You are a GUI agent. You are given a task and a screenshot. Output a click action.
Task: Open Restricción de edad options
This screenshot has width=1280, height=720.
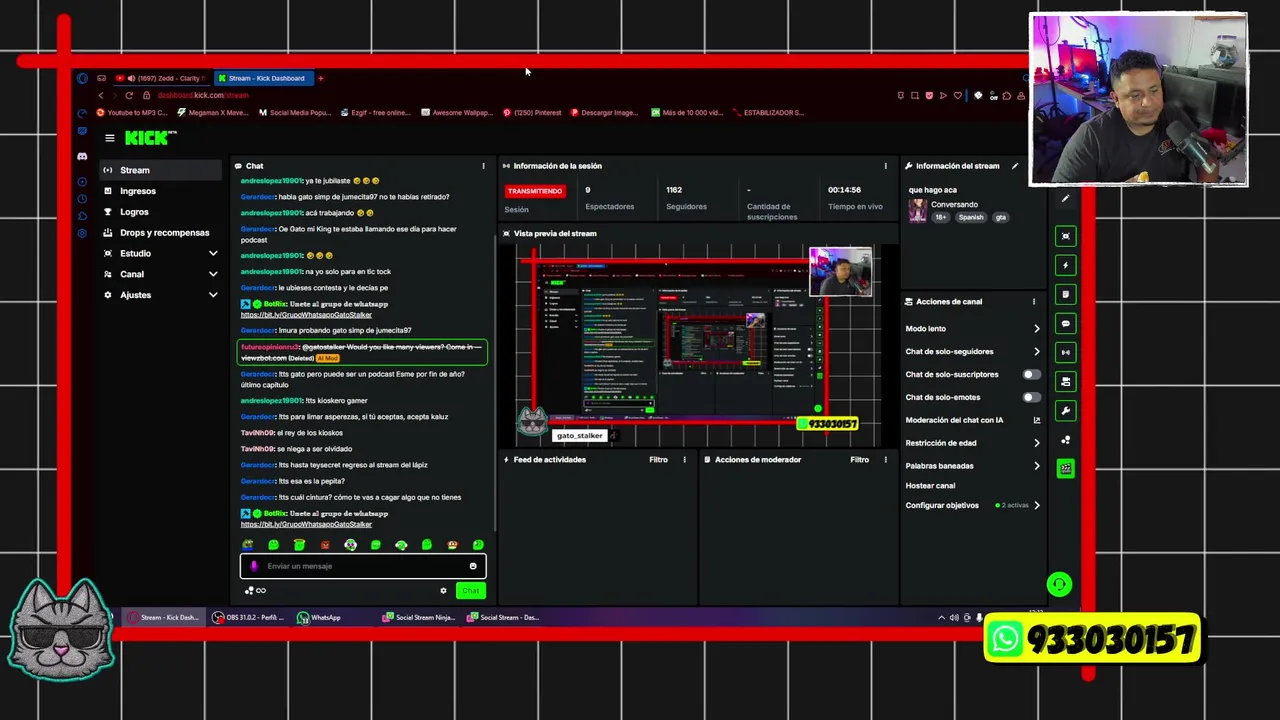[x=972, y=443]
